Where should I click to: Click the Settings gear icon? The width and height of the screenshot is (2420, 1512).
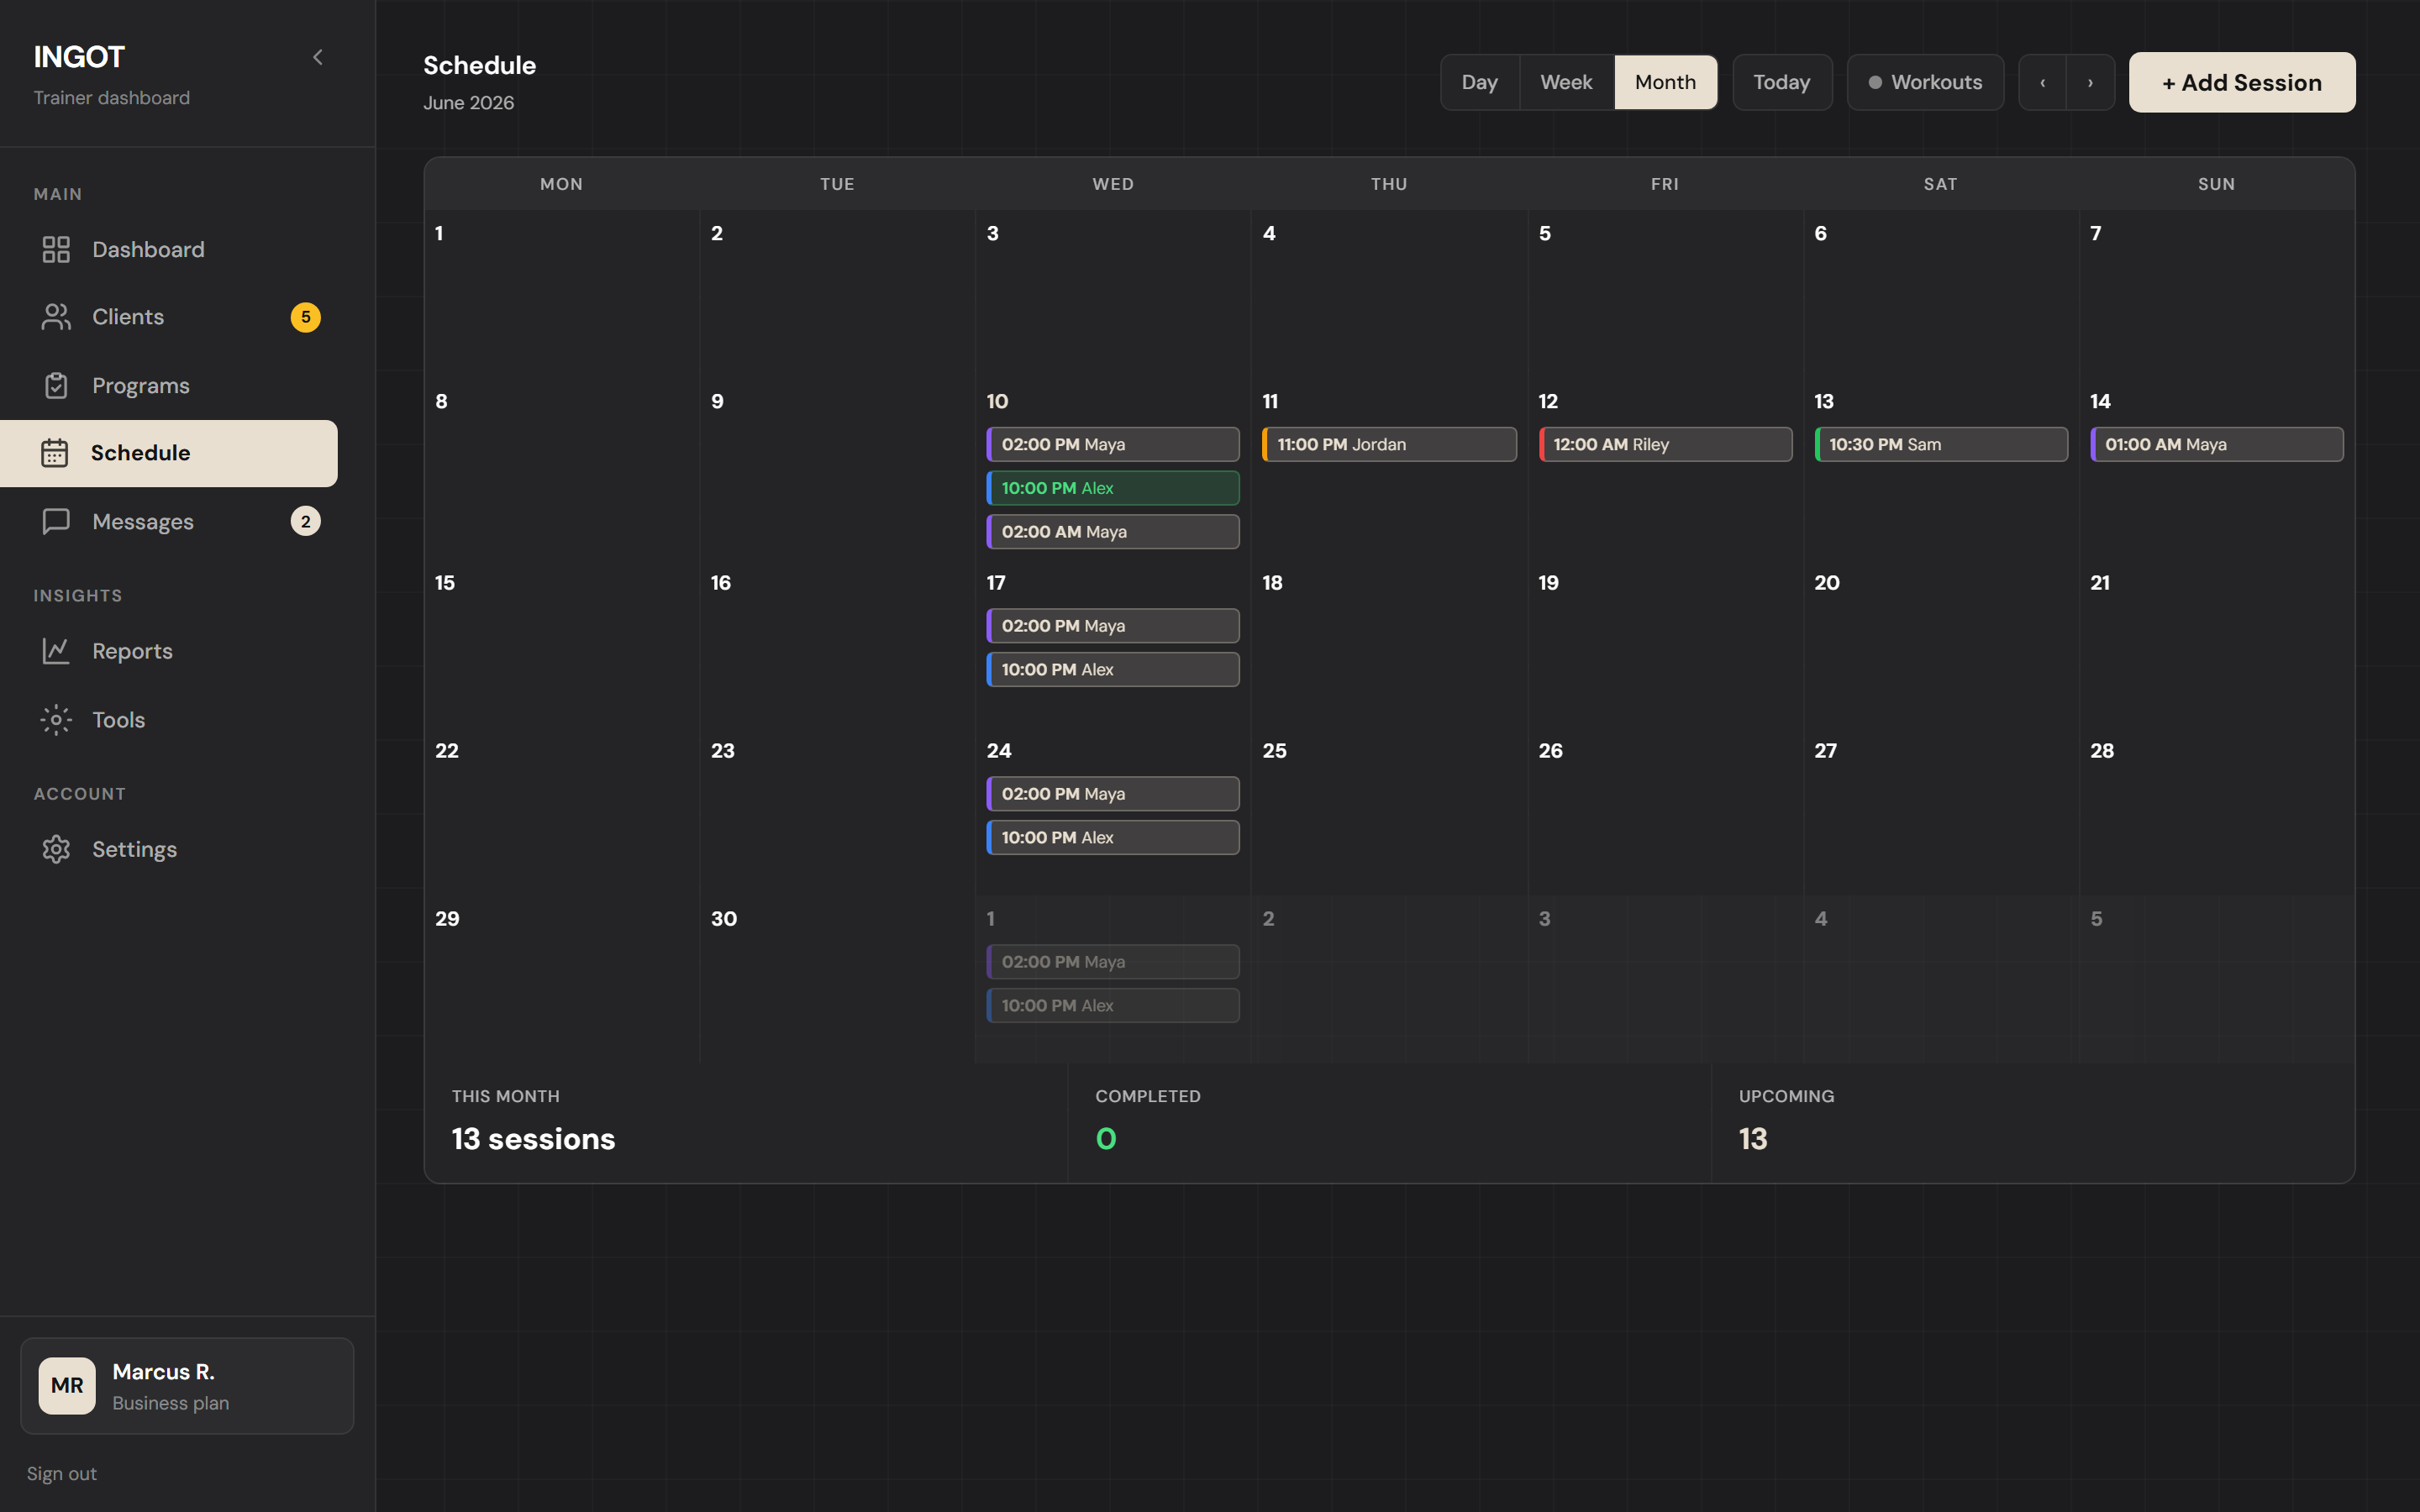coord(56,849)
